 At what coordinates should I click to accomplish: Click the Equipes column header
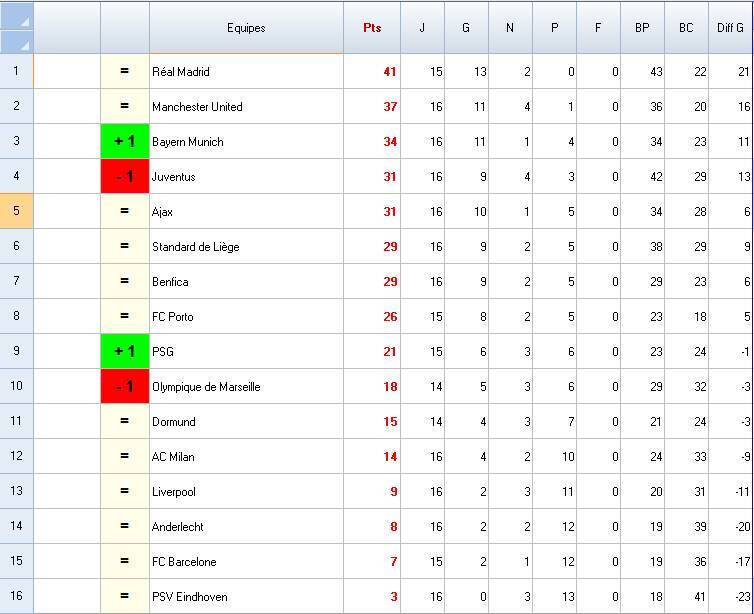click(246, 28)
